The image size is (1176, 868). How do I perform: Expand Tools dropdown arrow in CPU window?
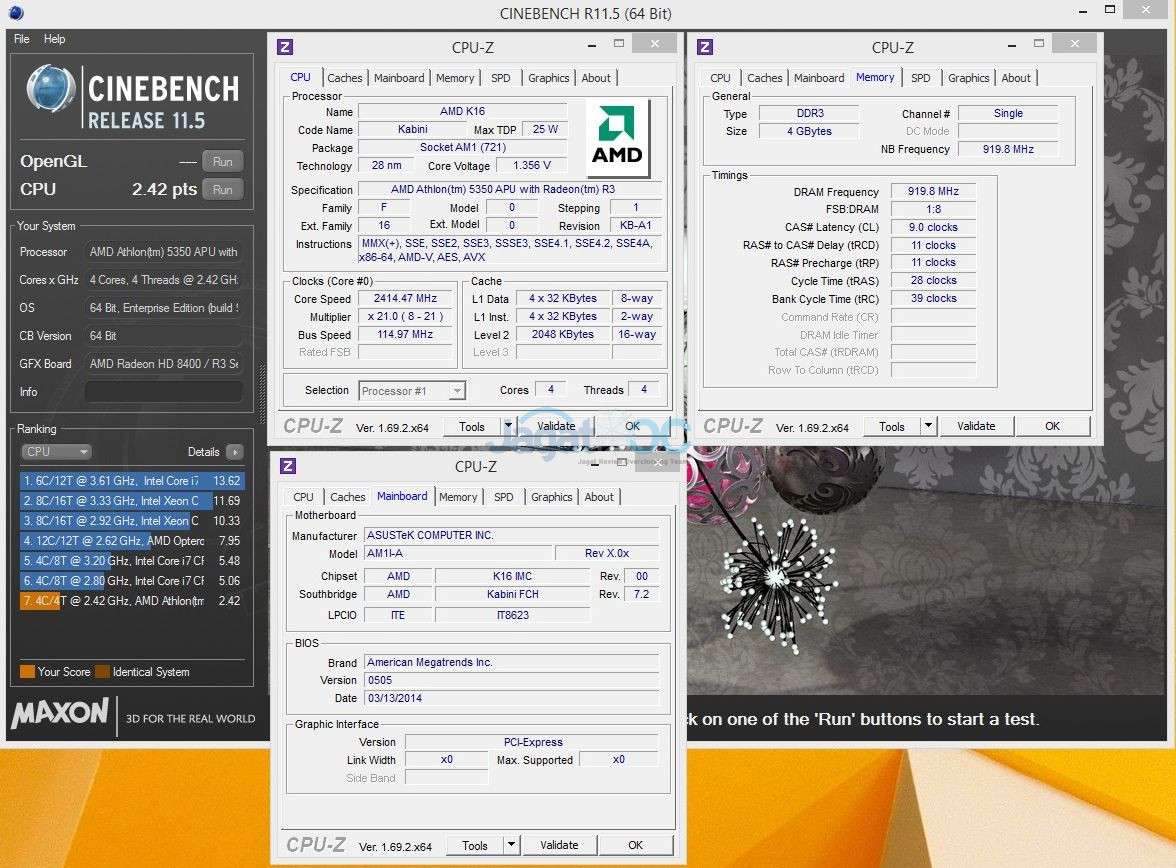coord(508,427)
